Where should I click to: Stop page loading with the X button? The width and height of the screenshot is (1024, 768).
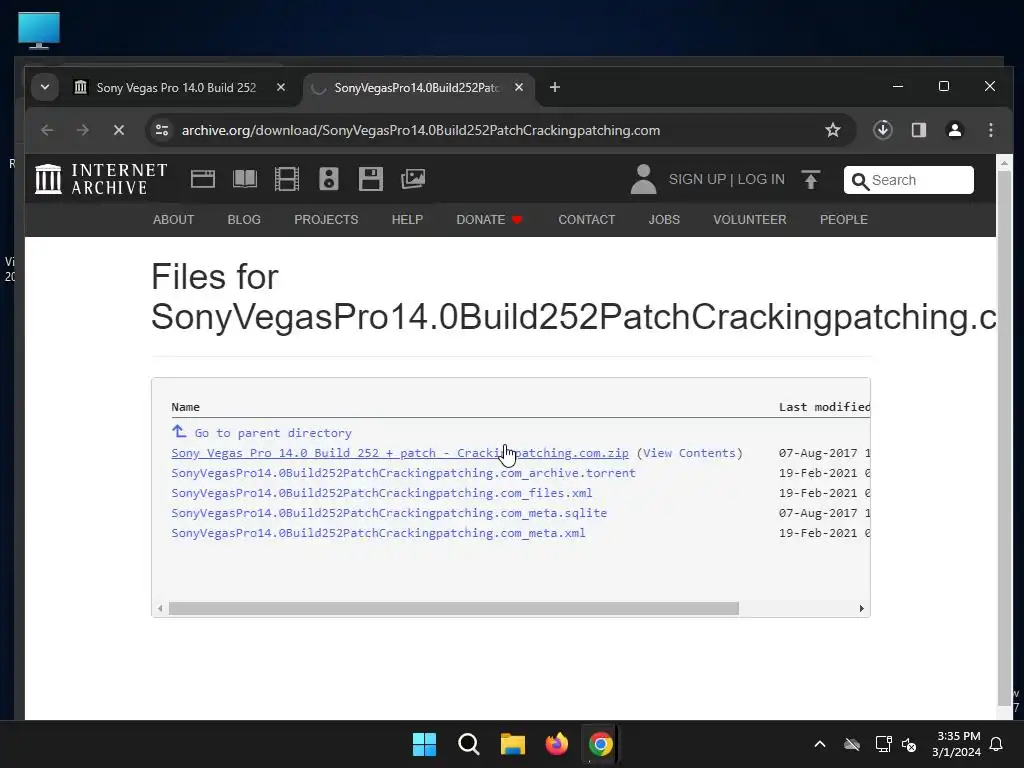point(119,130)
